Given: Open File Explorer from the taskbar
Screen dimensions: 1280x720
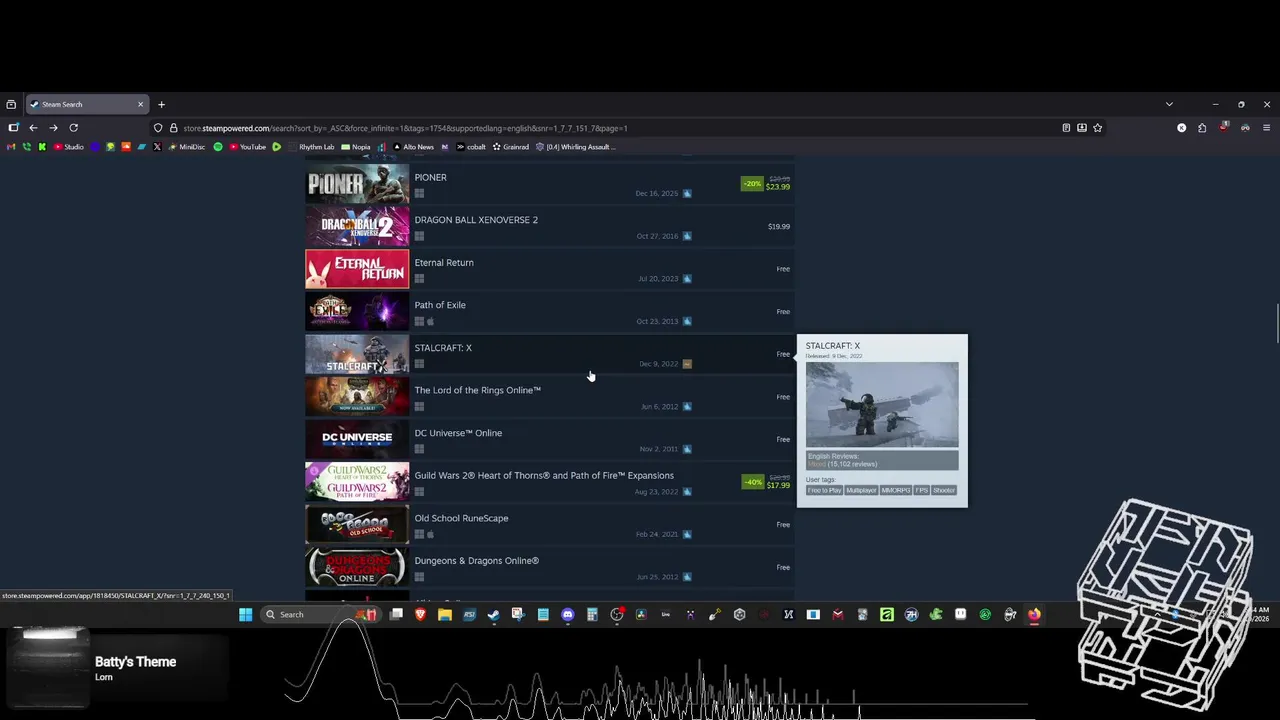Looking at the screenshot, I should pyautogui.click(x=445, y=614).
